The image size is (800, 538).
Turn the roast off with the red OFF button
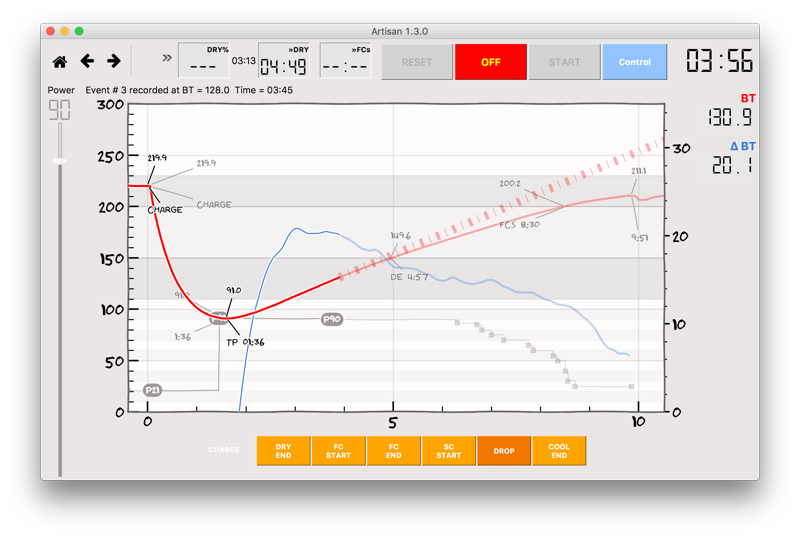[491, 62]
